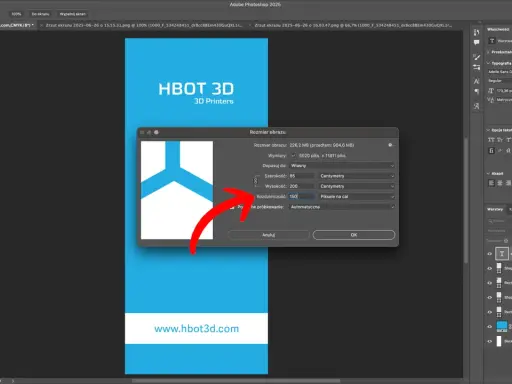Click the font size icon in Typografia
Screen dimensions: 512x384
click(x=491, y=91)
